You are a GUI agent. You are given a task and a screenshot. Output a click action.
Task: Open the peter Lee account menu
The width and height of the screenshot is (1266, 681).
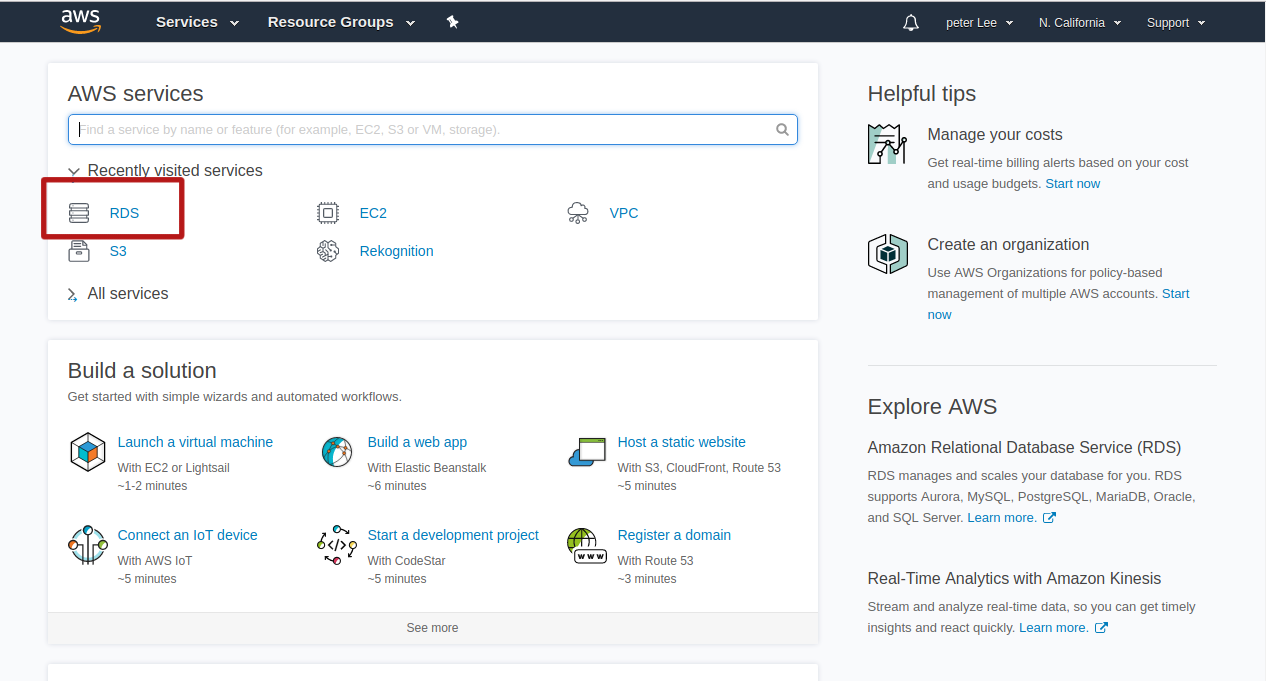point(979,22)
